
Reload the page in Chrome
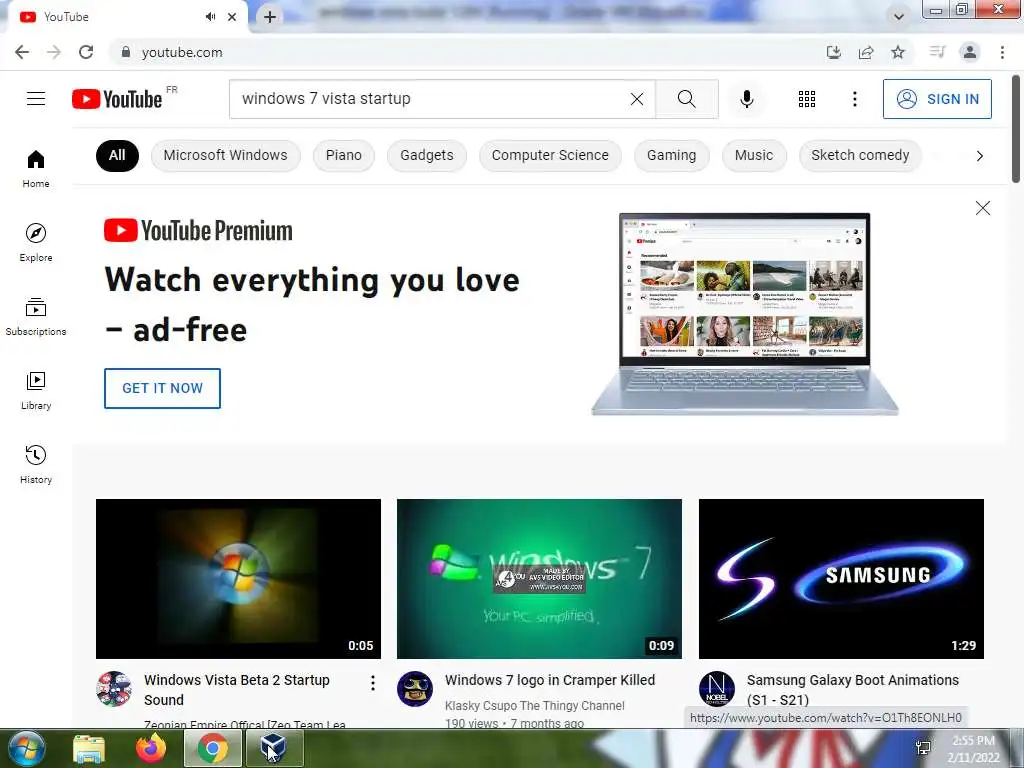[x=86, y=52]
